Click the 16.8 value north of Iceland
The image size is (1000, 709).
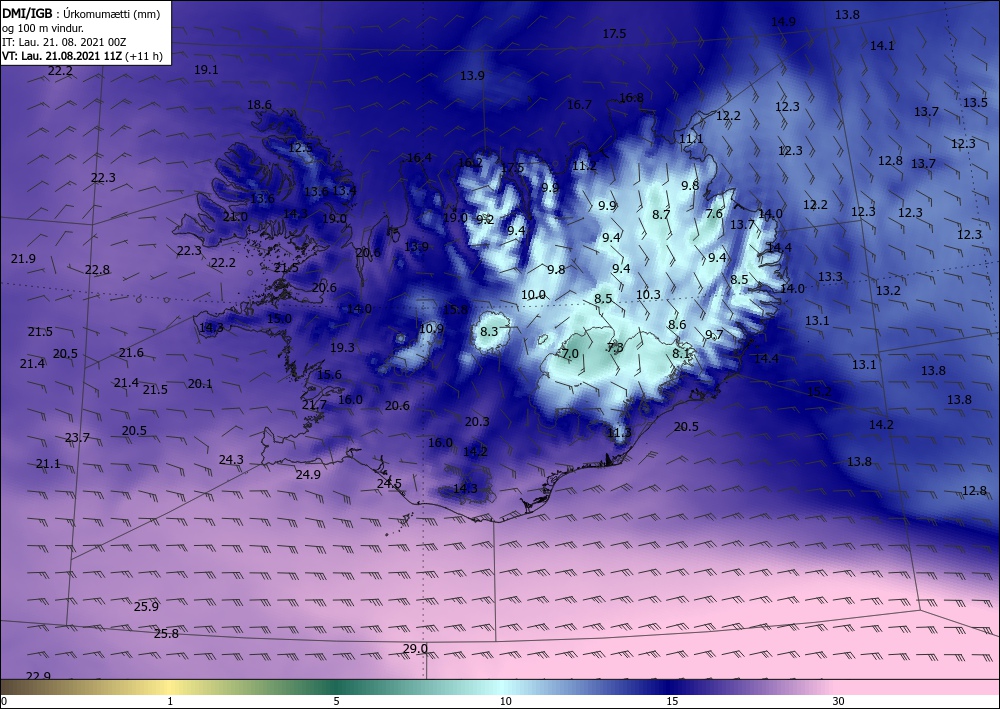(x=631, y=98)
